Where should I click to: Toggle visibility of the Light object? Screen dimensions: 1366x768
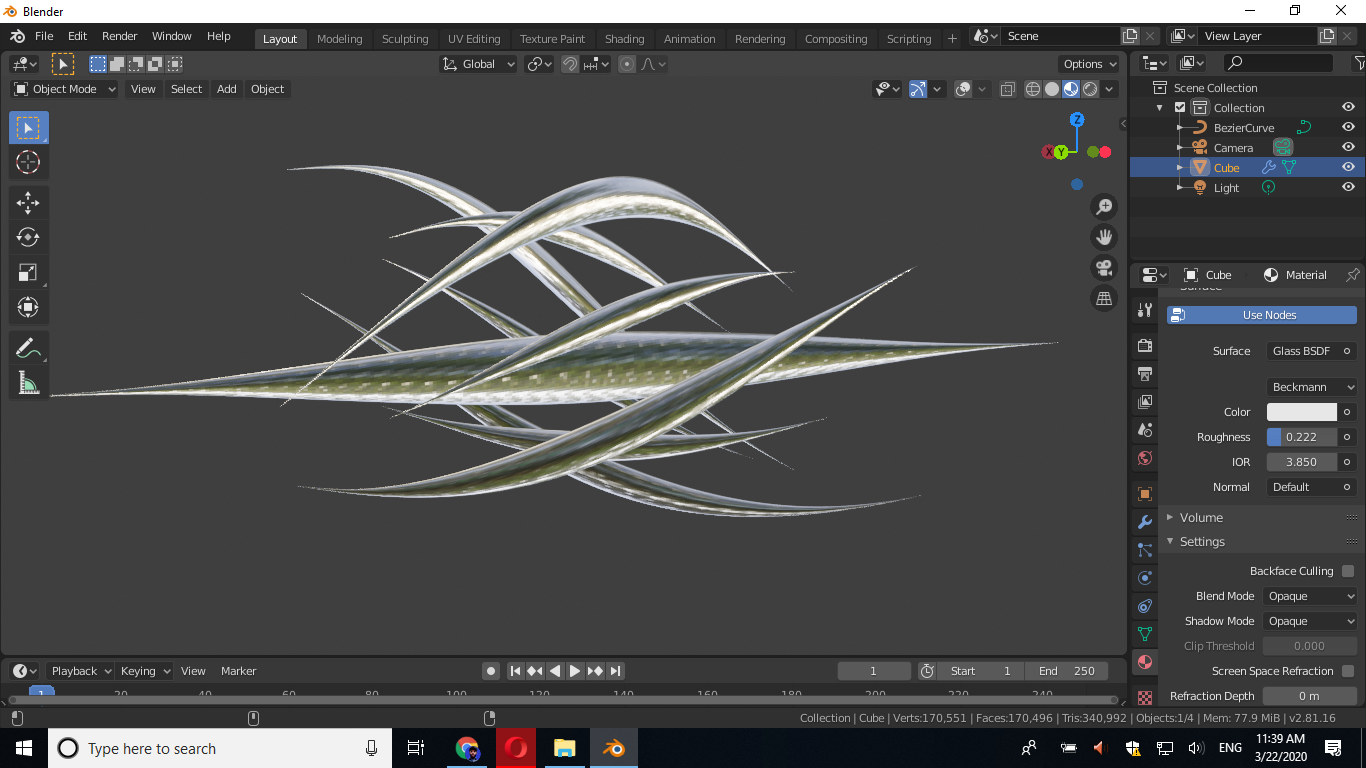point(1349,187)
